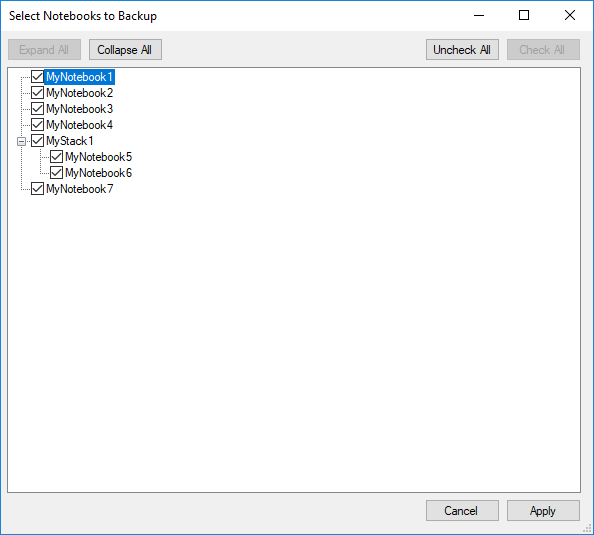Uncheck the MyNotebook6 checkbox
The image size is (594, 535).
[x=56, y=173]
